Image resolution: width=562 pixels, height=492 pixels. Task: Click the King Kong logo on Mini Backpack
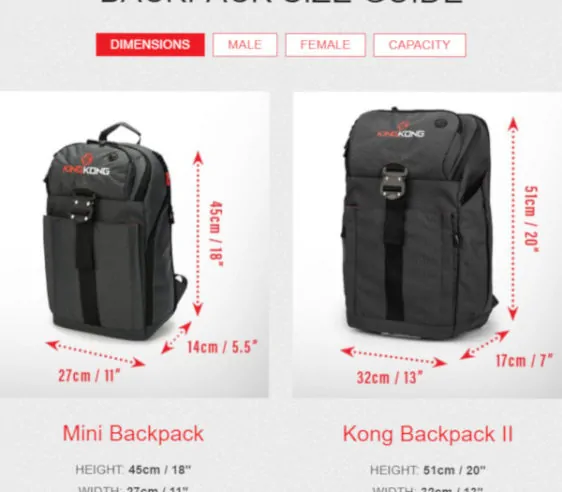point(86,165)
